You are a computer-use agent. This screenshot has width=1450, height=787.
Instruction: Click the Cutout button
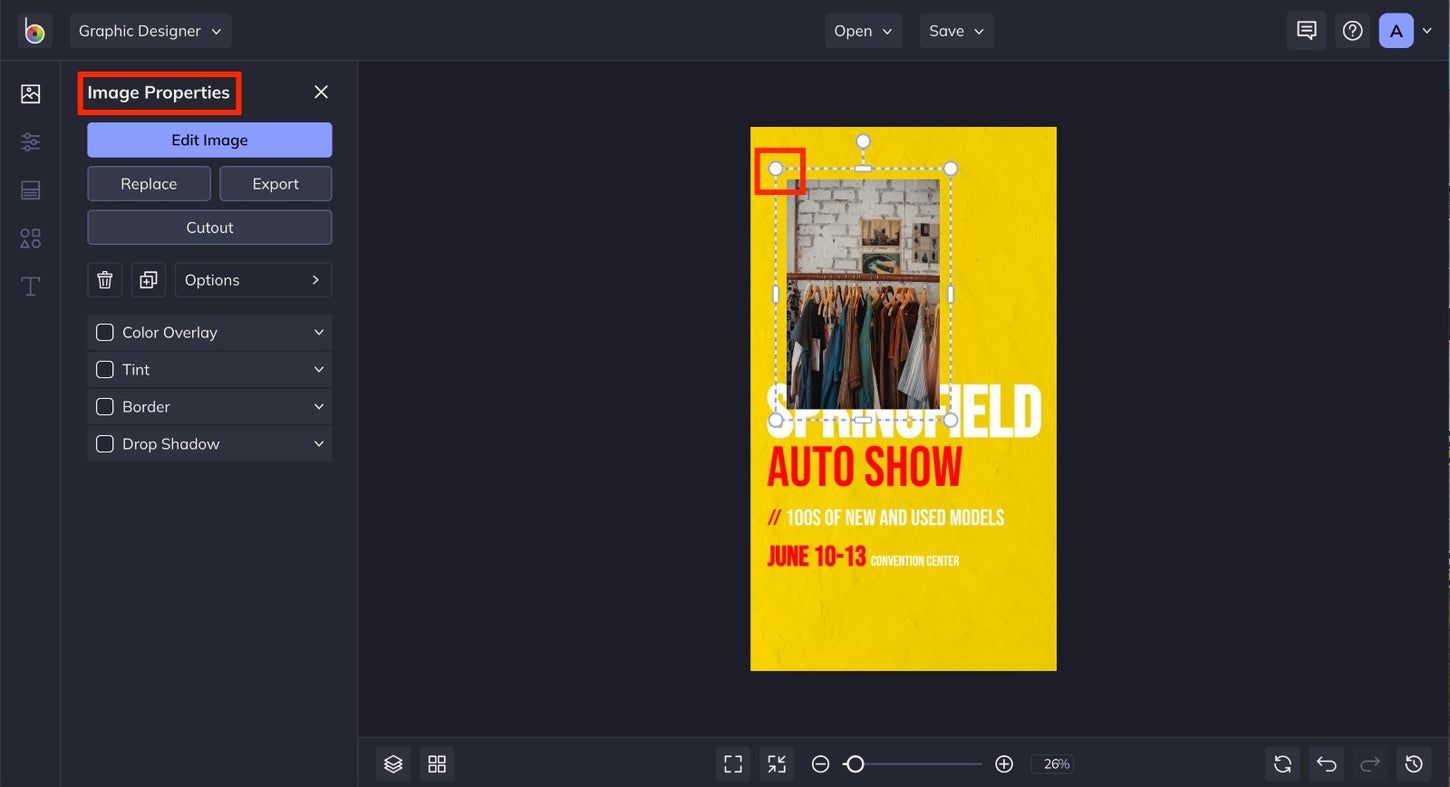click(208, 227)
